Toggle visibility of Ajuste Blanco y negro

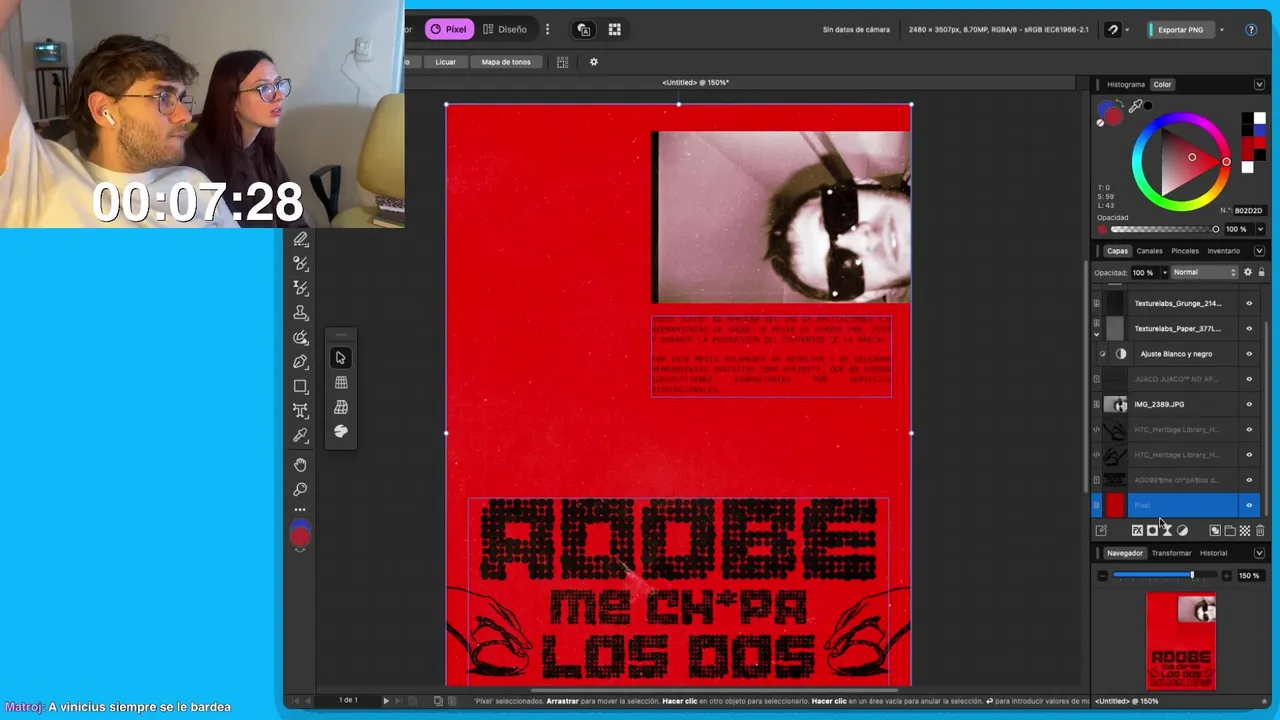point(1248,354)
